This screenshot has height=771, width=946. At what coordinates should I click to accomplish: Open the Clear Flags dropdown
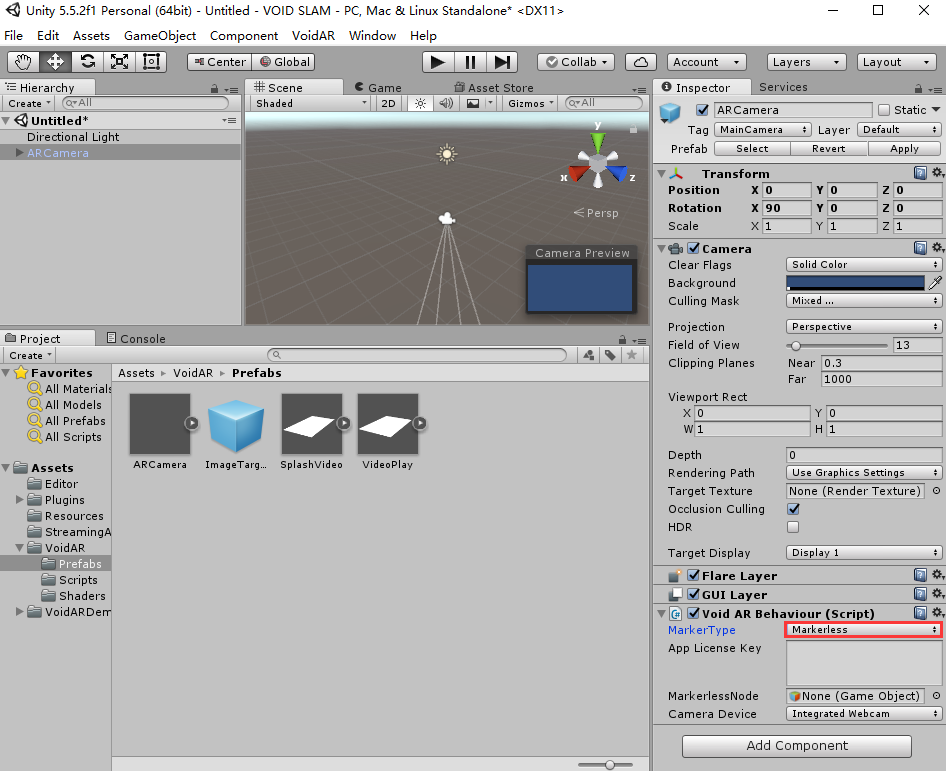863,264
